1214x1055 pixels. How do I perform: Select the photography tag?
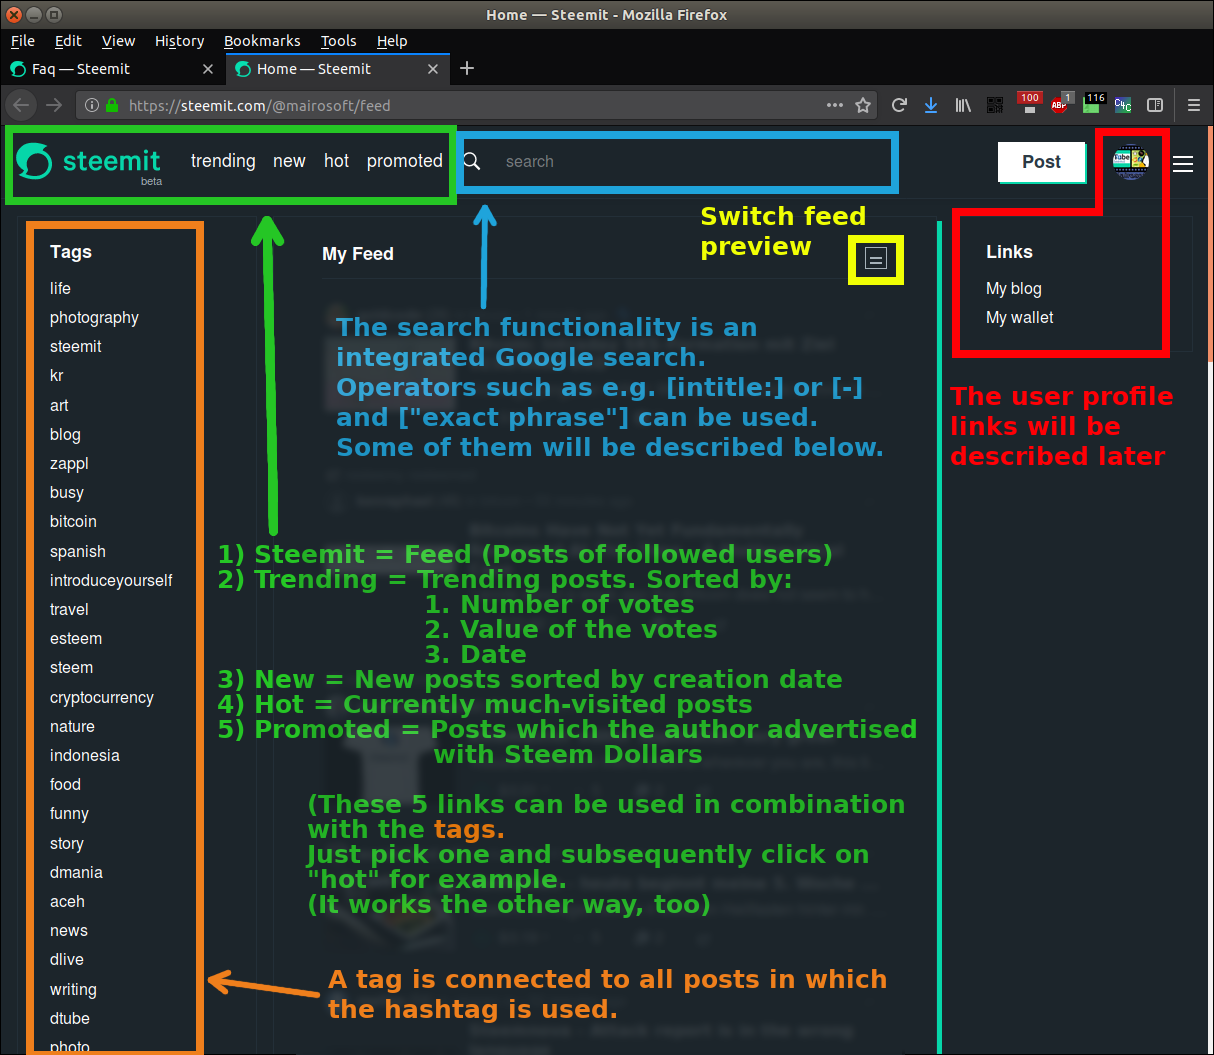pyautogui.click(x=94, y=317)
